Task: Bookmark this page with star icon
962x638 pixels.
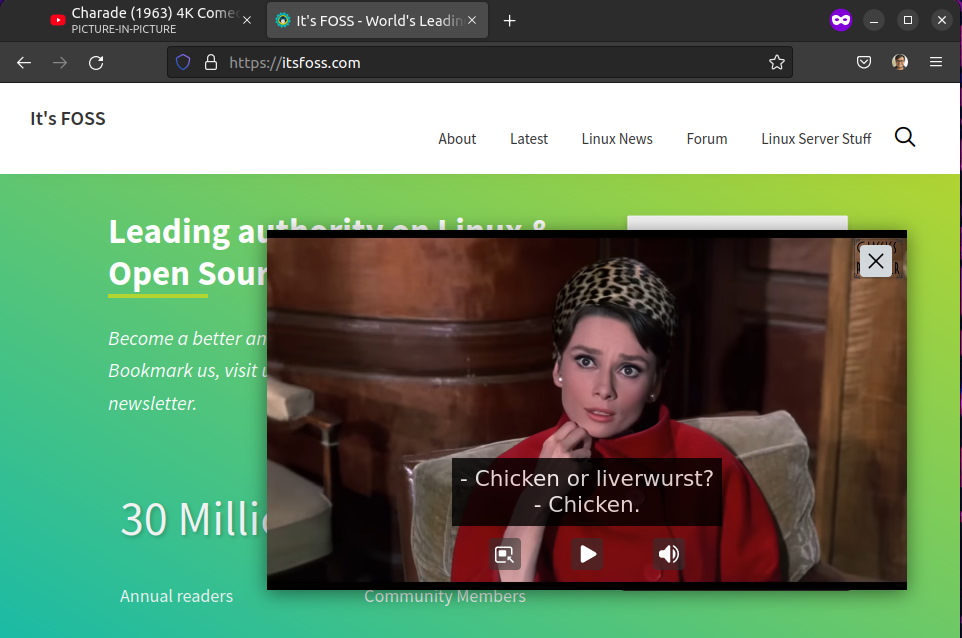Action: coord(777,62)
